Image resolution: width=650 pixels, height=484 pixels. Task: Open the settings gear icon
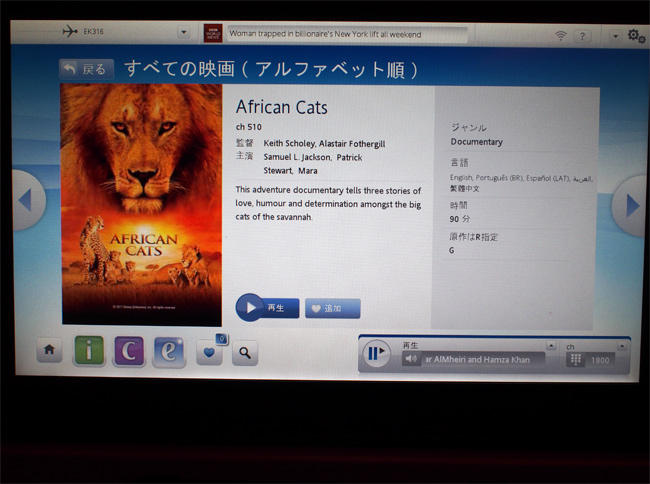click(x=636, y=36)
